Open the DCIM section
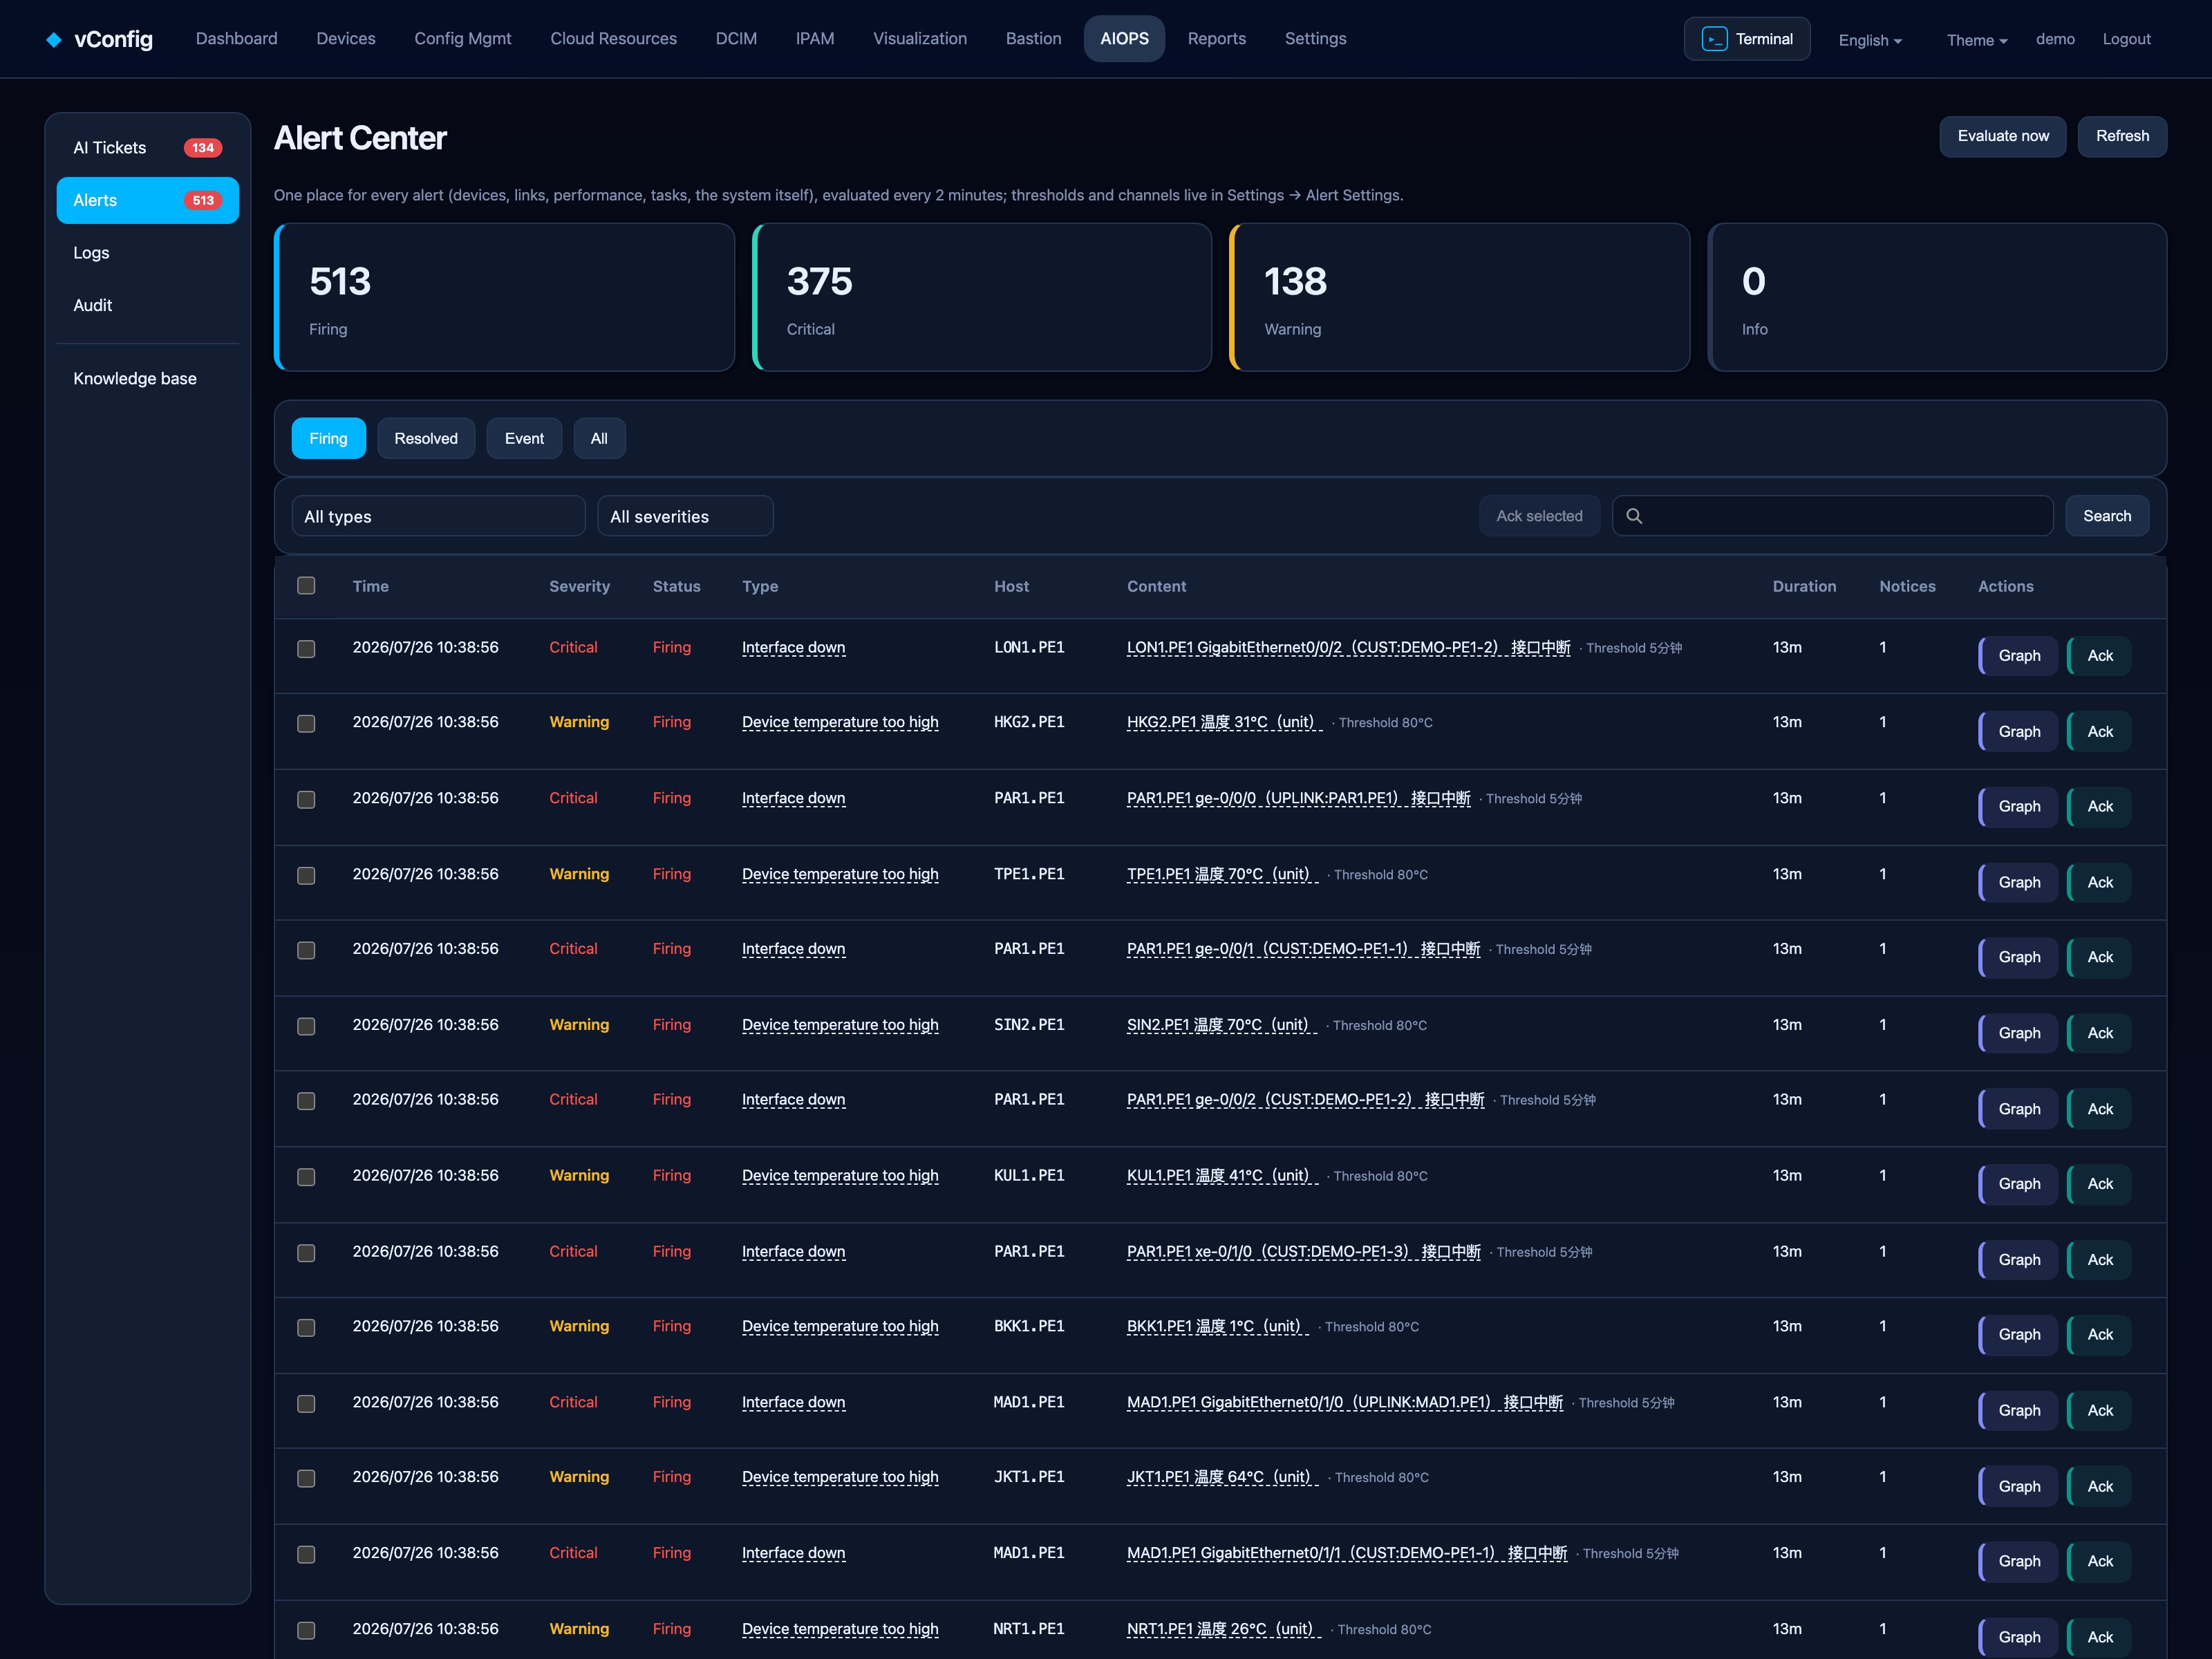The image size is (2212, 1659). 736,39
